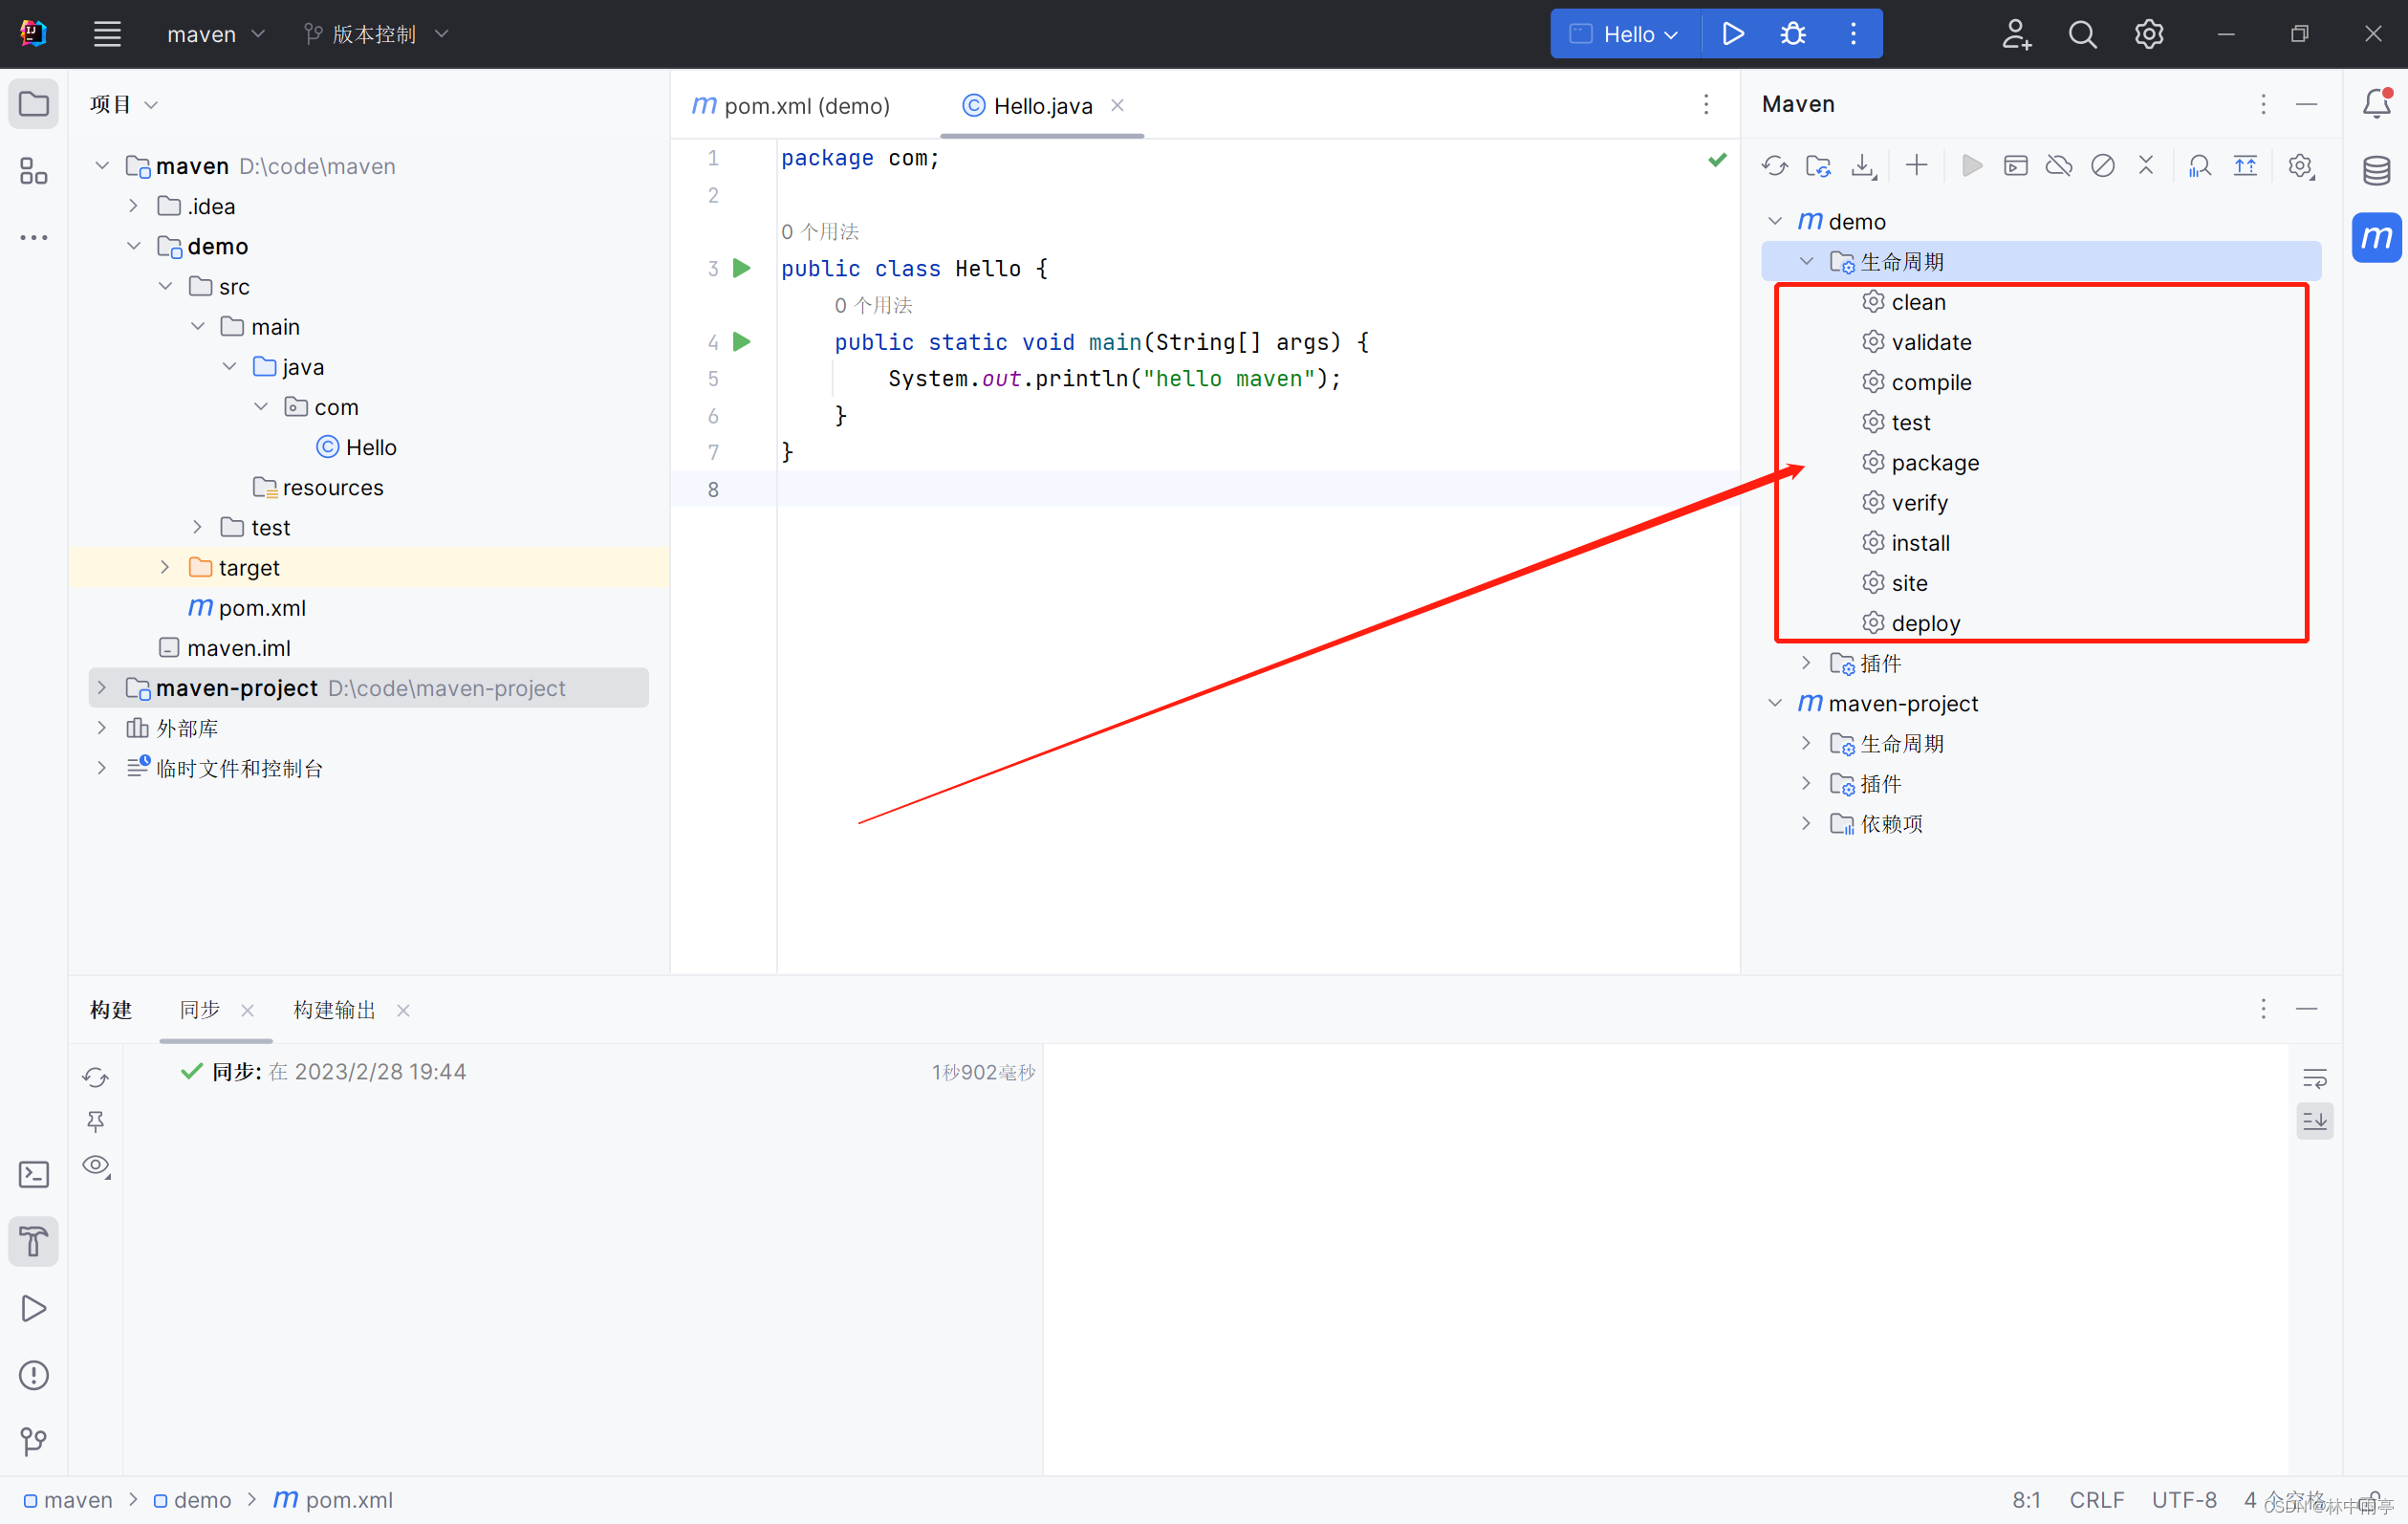
Task: Expand 依赖项 under maven-project
Action: [x=1806, y=823]
